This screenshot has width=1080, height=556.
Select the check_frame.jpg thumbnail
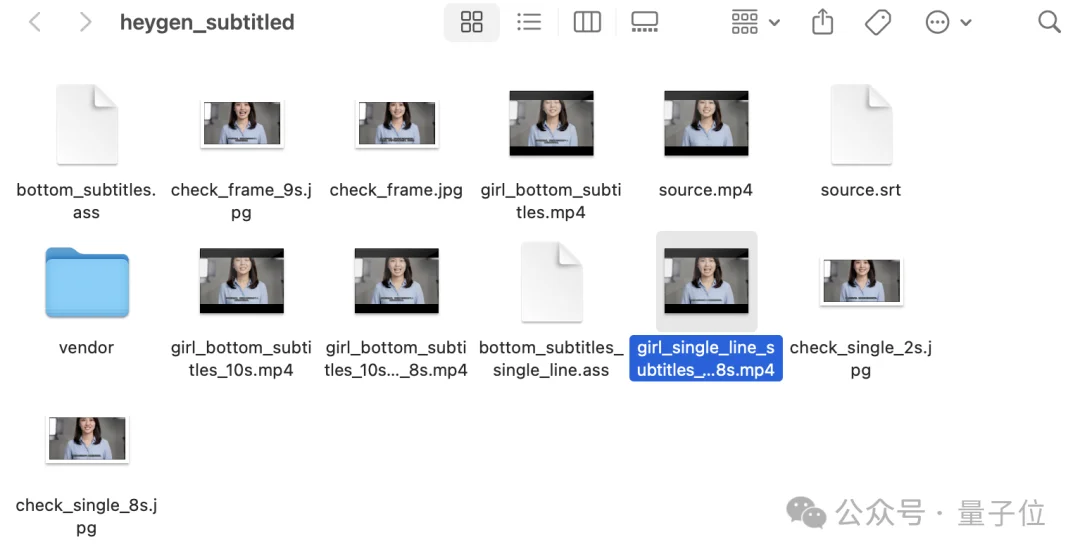tap(397, 123)
